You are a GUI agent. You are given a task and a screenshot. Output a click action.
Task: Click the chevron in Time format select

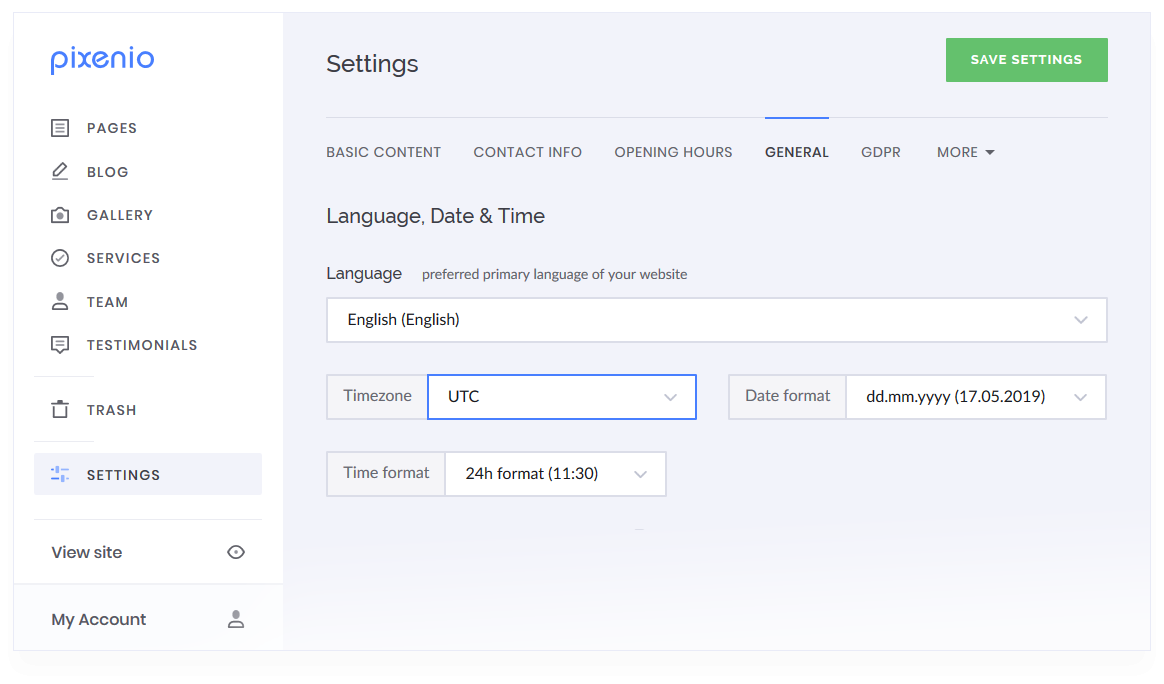click(x=641, y=475)
